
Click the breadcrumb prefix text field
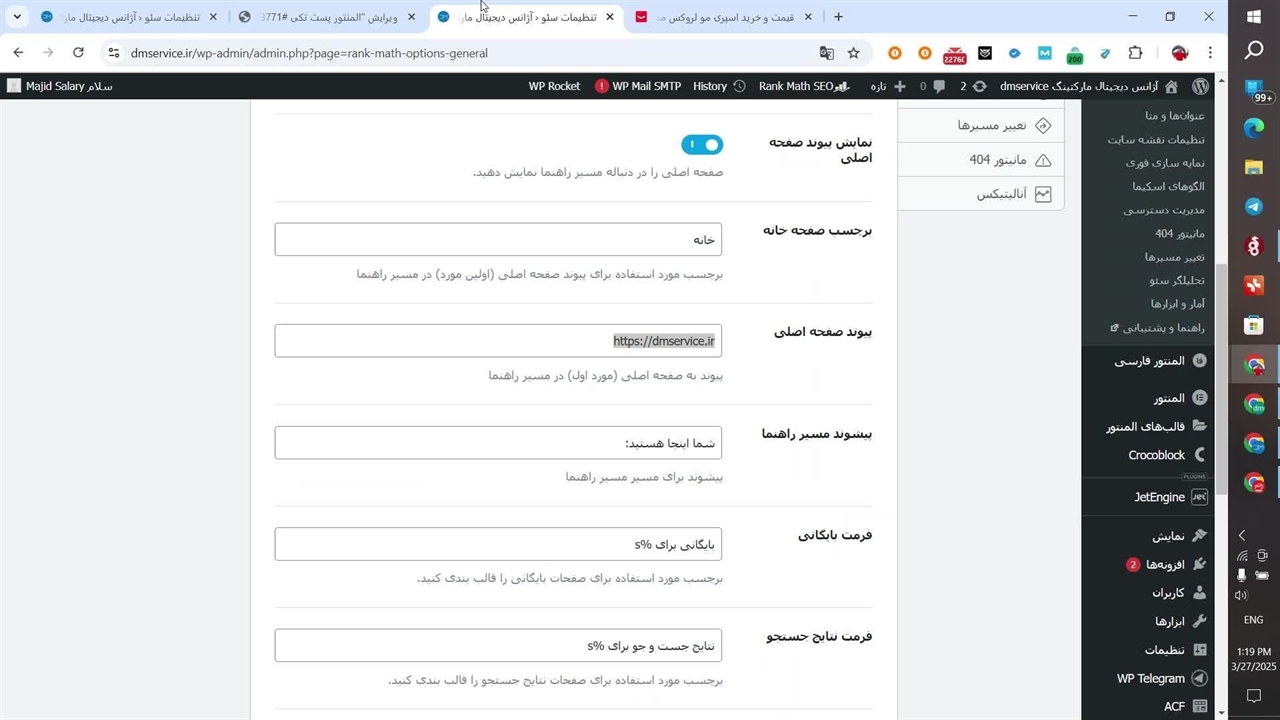[498, 443]
